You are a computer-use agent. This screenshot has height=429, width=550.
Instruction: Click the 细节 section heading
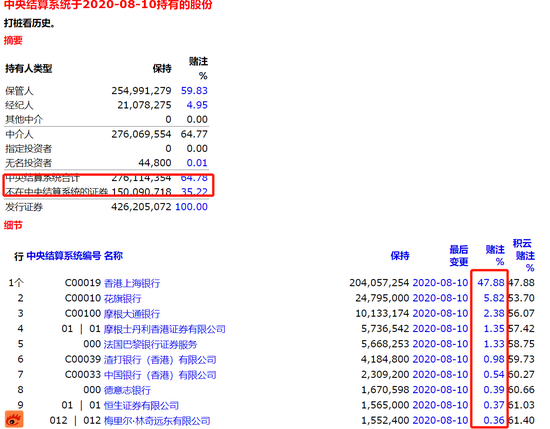pos(13,225)
